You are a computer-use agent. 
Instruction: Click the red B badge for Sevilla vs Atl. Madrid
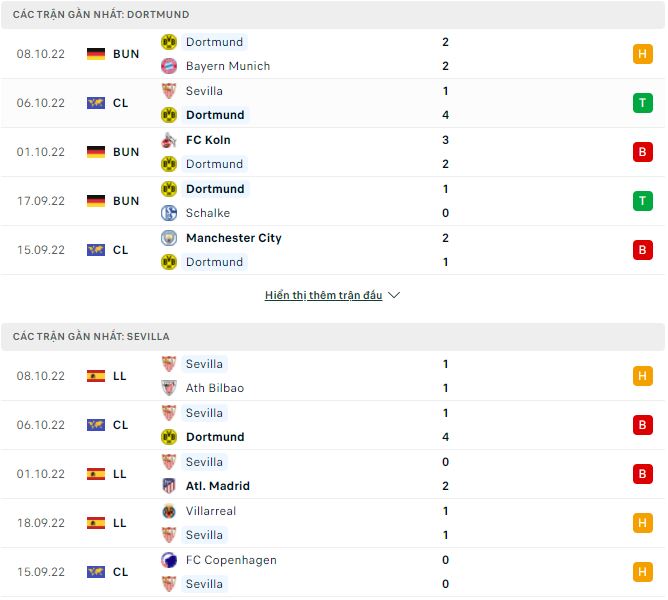coord(642,474)
